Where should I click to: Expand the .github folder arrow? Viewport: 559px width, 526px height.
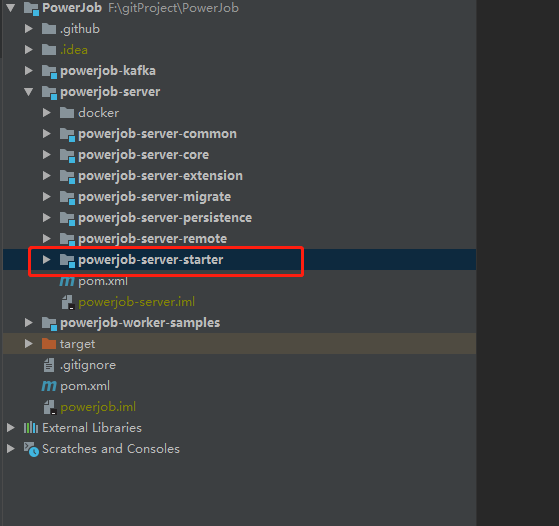point(29,29)
